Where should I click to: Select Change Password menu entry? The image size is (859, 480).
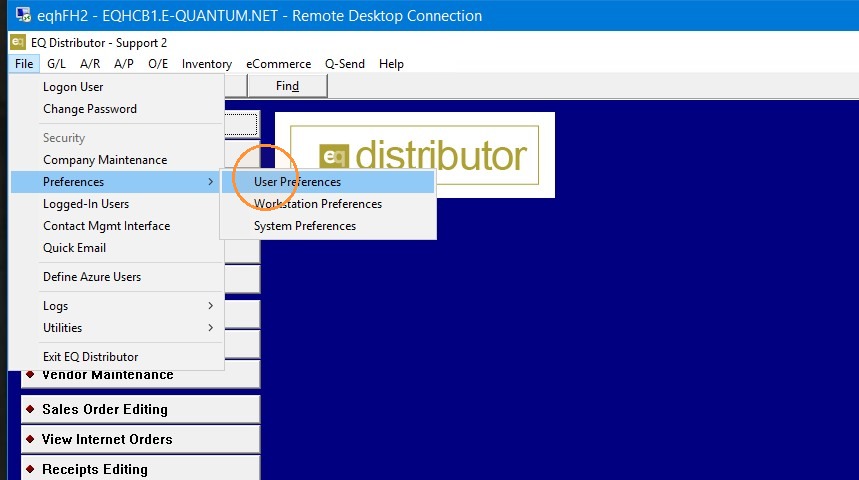tap(117, 108)
